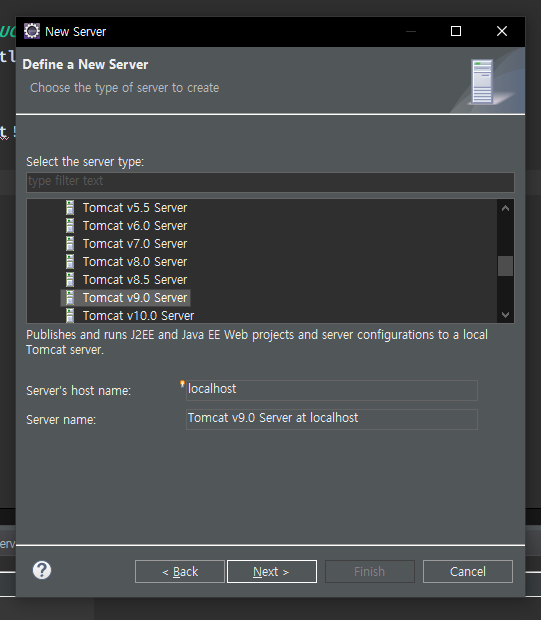Click the Finish button
The image size is (541, 620).
[x=370, y=571]
